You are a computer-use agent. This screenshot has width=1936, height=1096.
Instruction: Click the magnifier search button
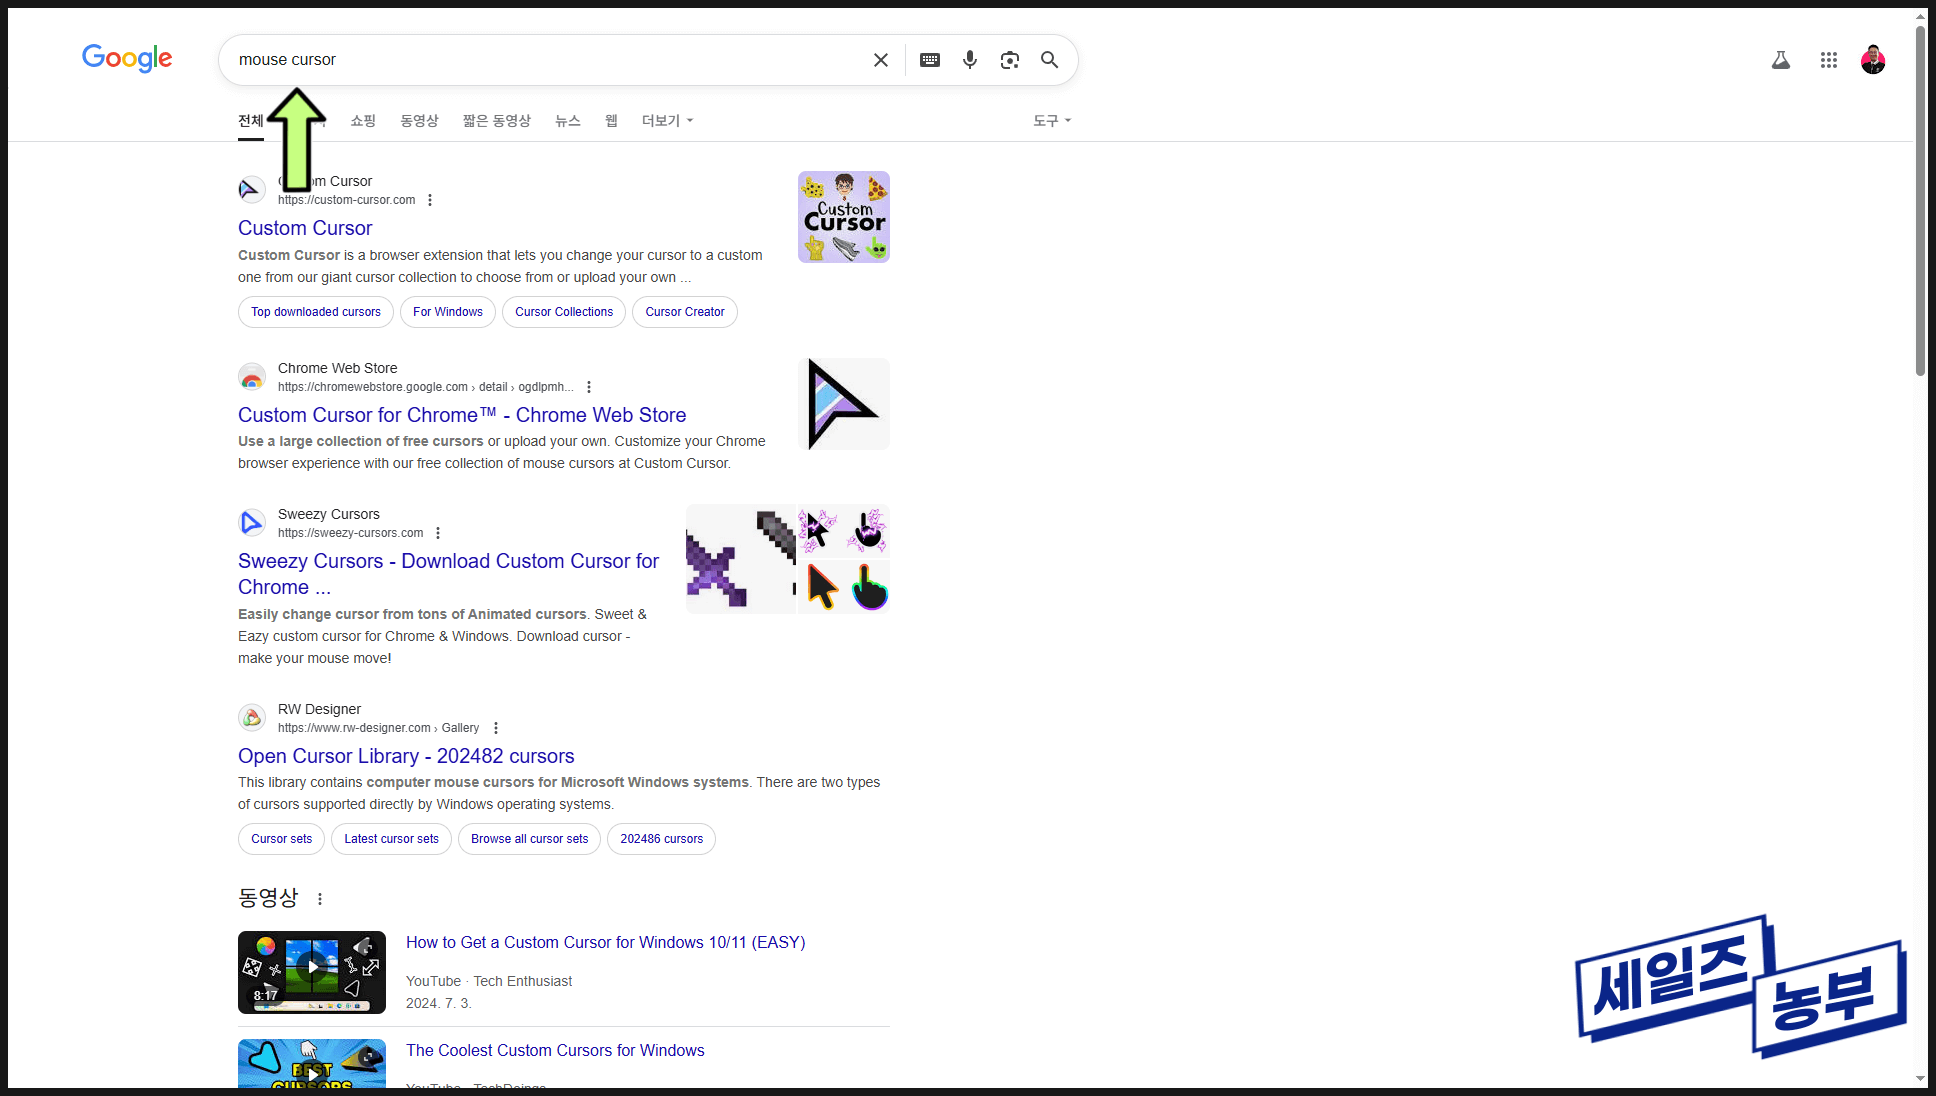(1049, 60)
